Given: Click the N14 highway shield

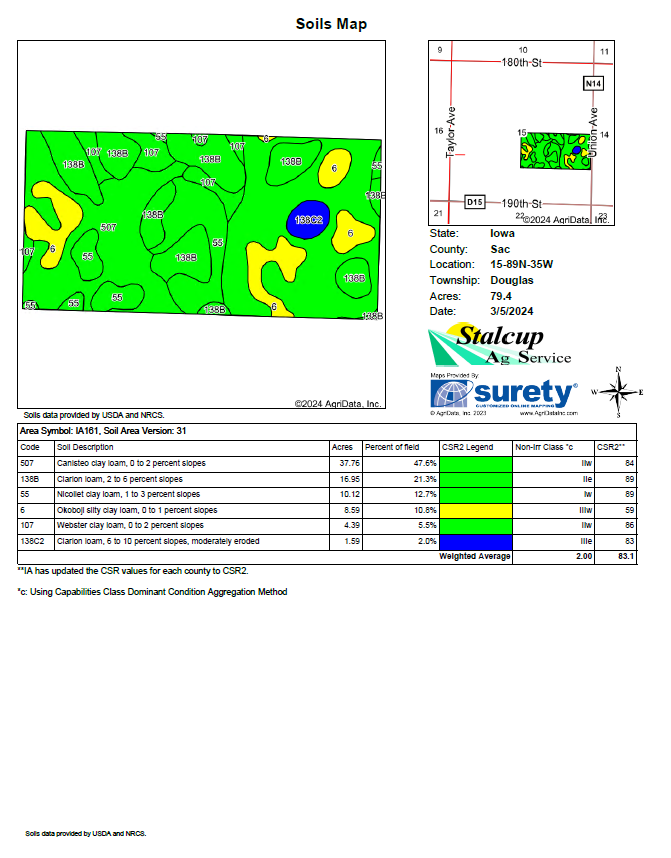Looking at the screenshot, I should pyautogui.click(x=593, y=84).
